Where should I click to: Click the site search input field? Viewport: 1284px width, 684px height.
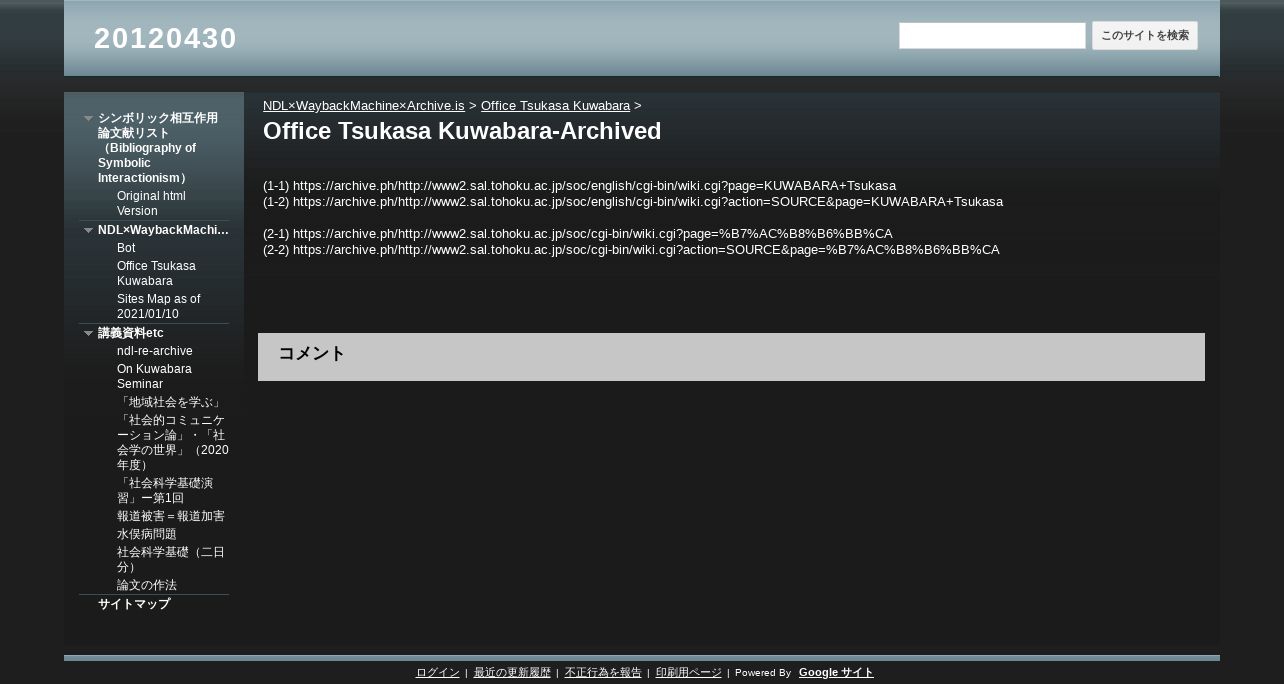[x=992, y=36]
